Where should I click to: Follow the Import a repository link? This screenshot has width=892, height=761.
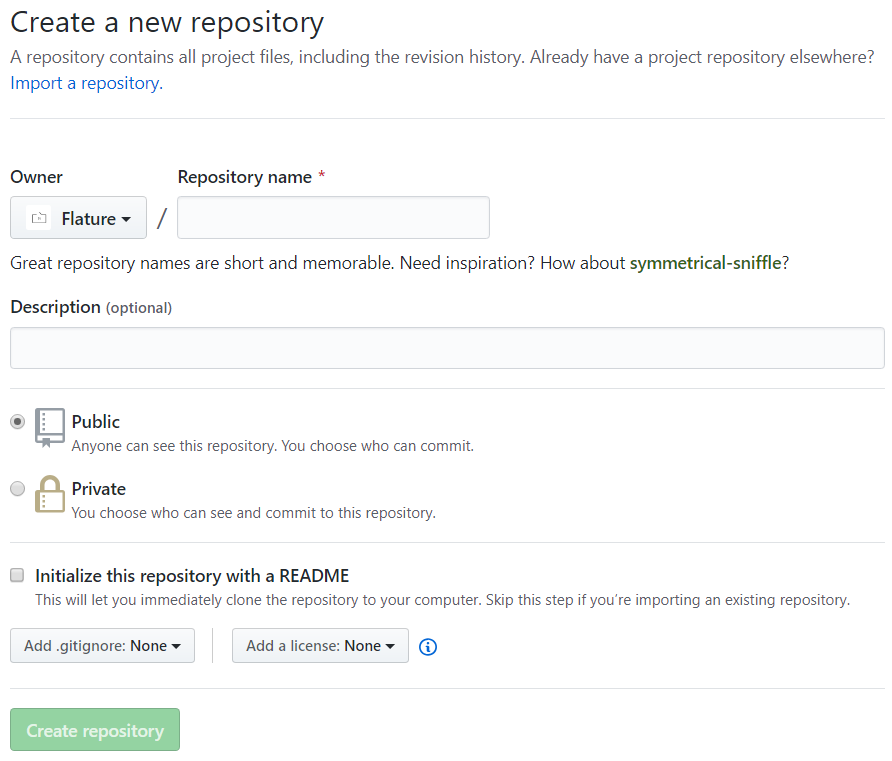click(x=86, y=83)
